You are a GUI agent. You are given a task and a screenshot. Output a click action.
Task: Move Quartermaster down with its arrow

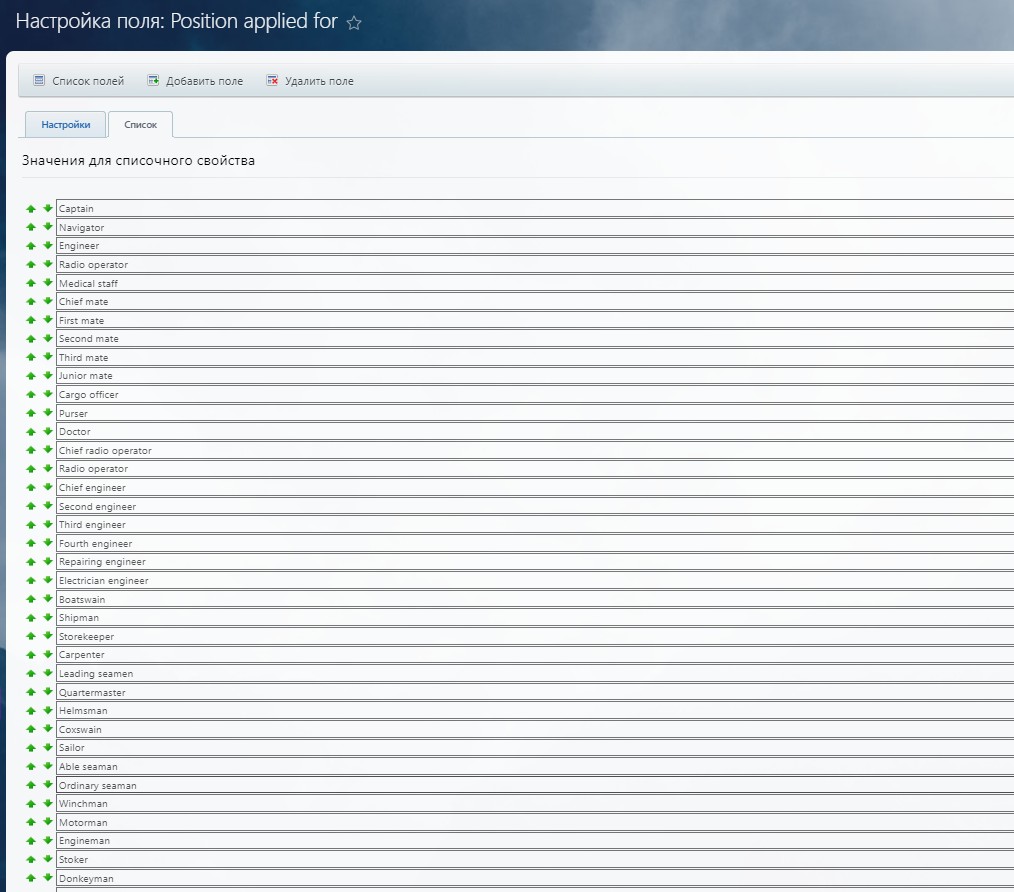click(48, 692)
